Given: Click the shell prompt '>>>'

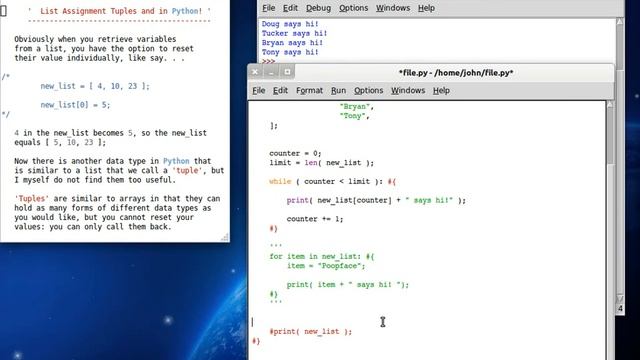Looking at the screenshot, I should (x=268, y=61).
